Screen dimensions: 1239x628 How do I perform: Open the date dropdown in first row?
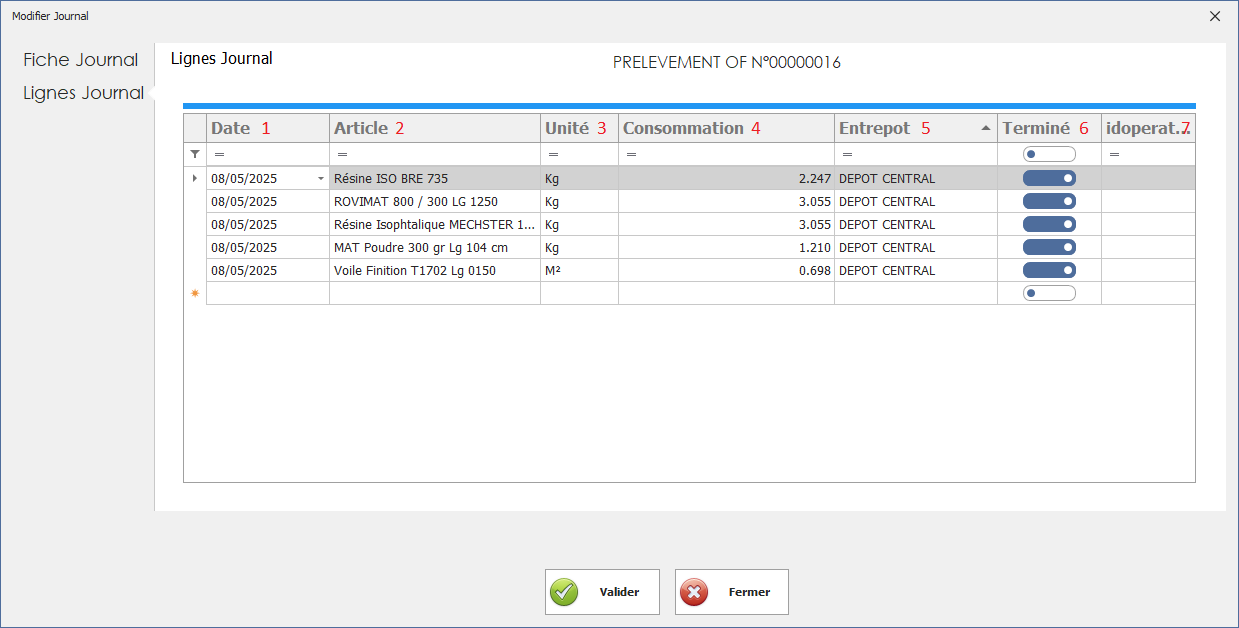(320, 179)
